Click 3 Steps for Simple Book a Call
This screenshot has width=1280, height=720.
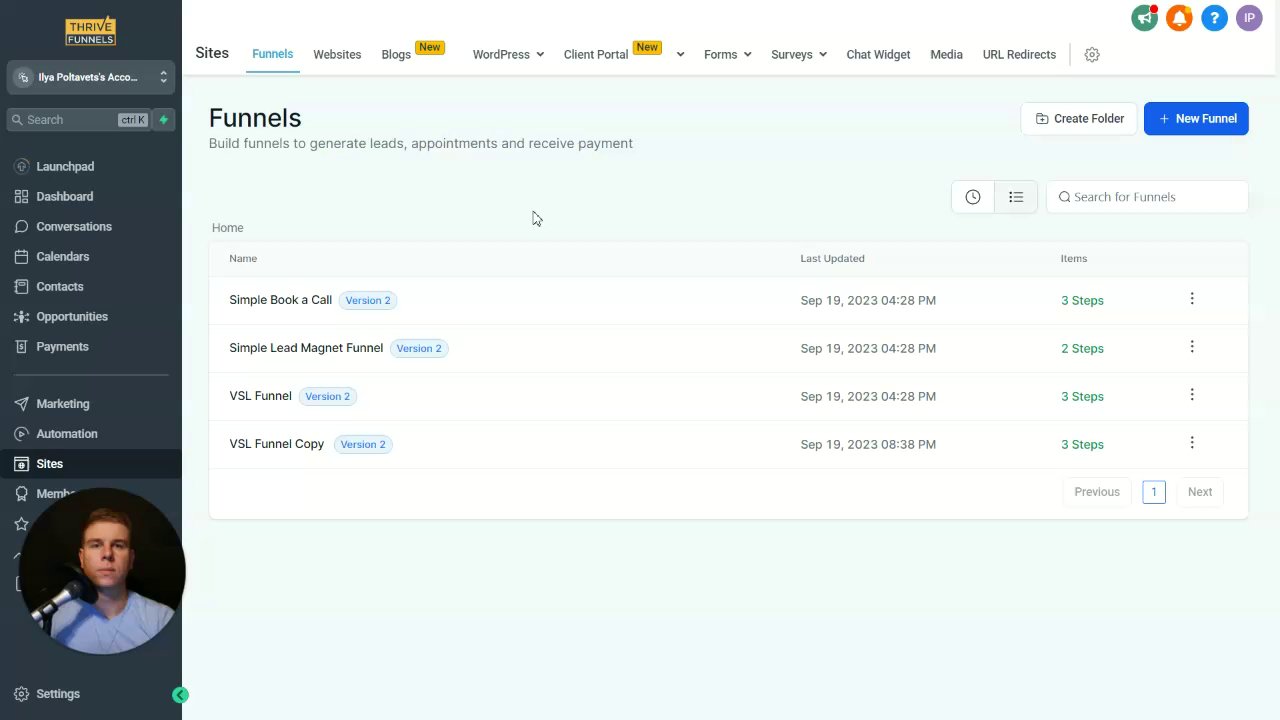click(1082, 301)
